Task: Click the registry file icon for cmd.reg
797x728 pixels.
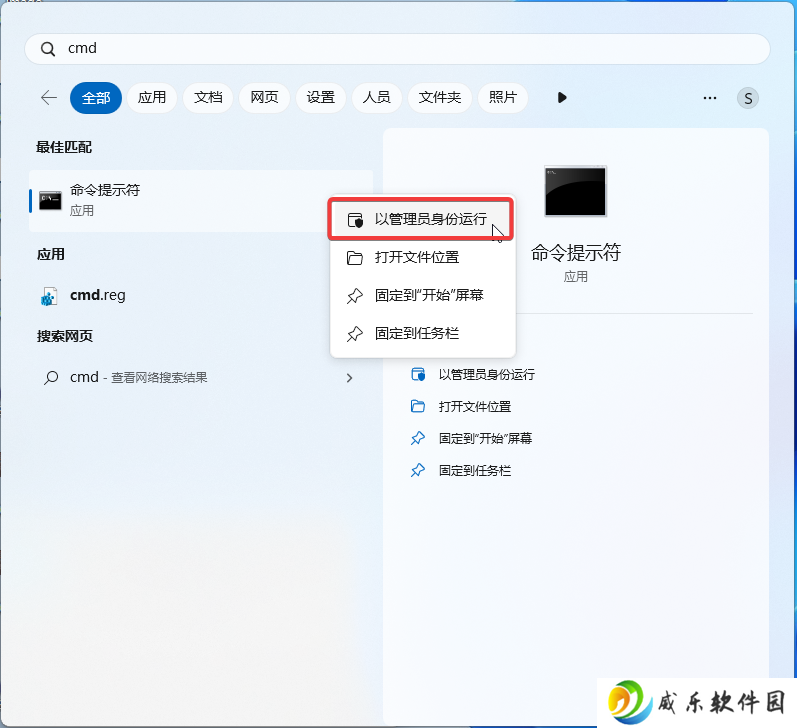Action: pos(49,296)
